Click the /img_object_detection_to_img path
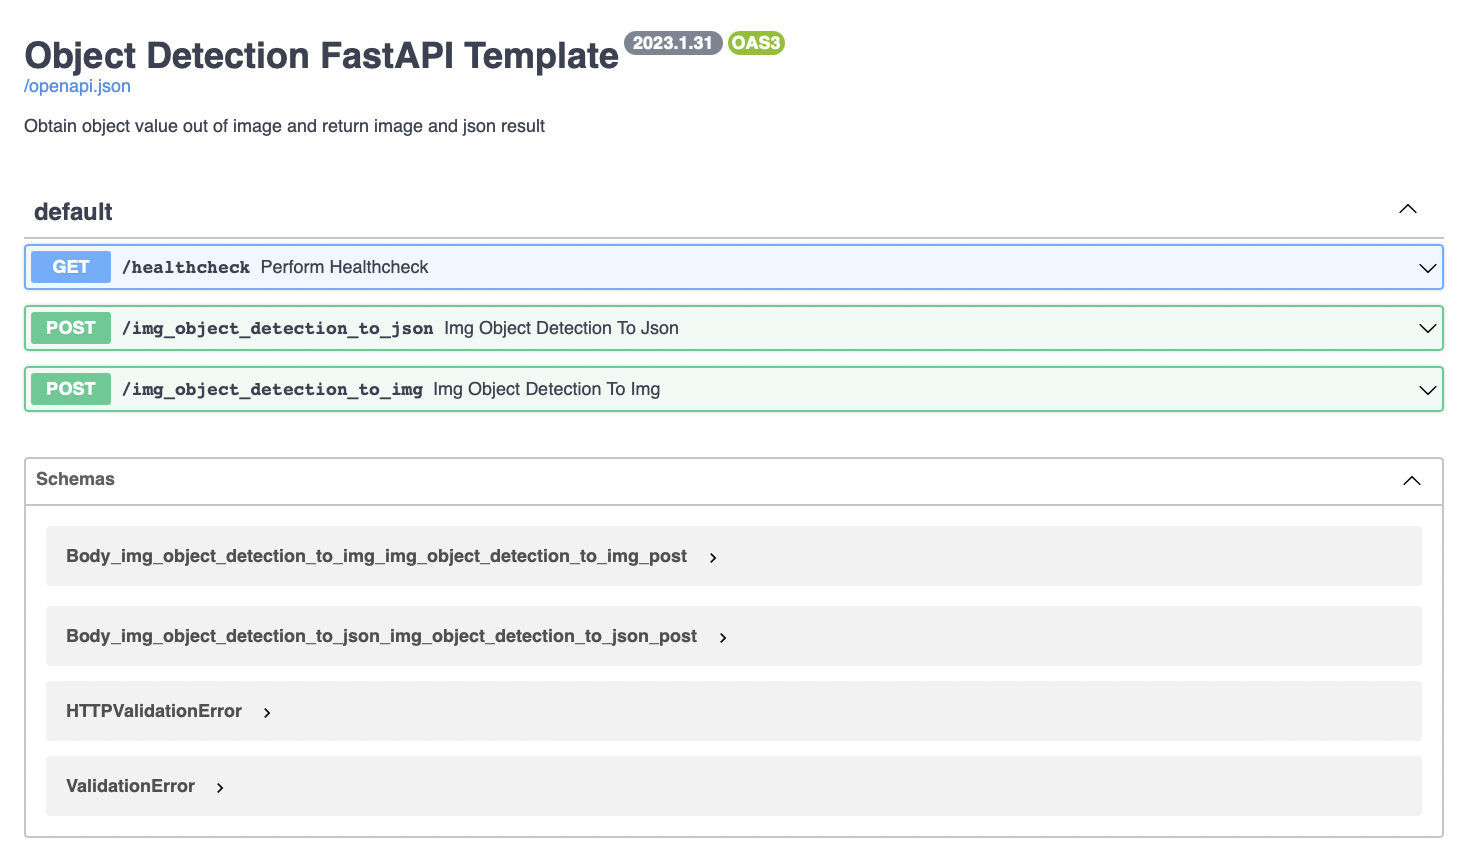 [272, 389]
